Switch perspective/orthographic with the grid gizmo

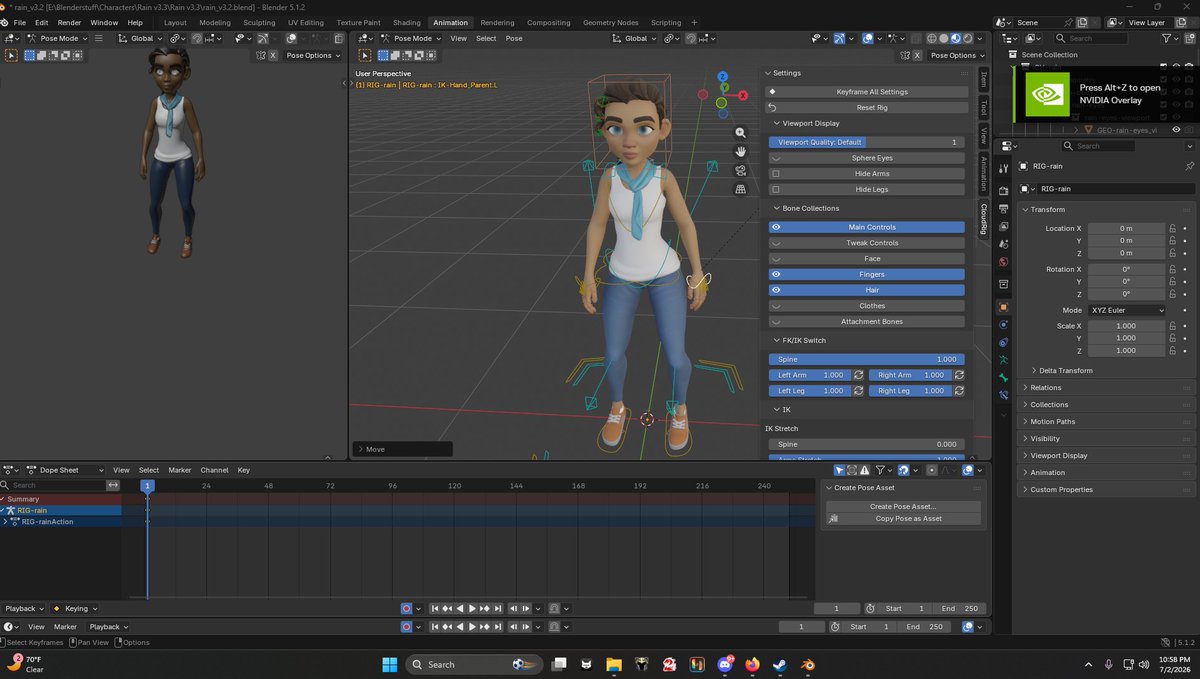click(x=740, y=189)
